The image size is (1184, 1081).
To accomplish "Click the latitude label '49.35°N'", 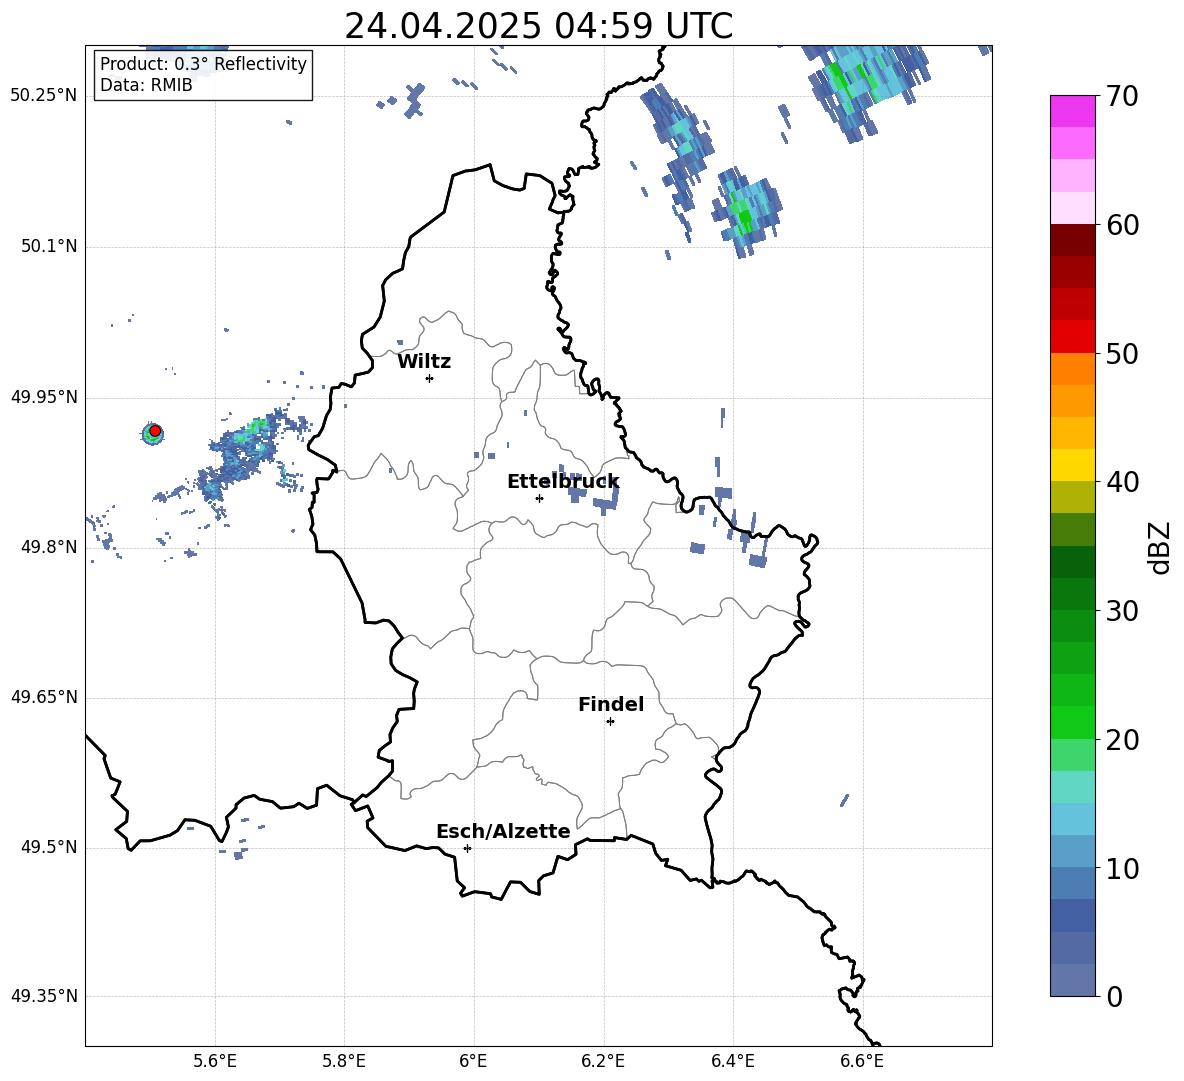I will [44, 996].
